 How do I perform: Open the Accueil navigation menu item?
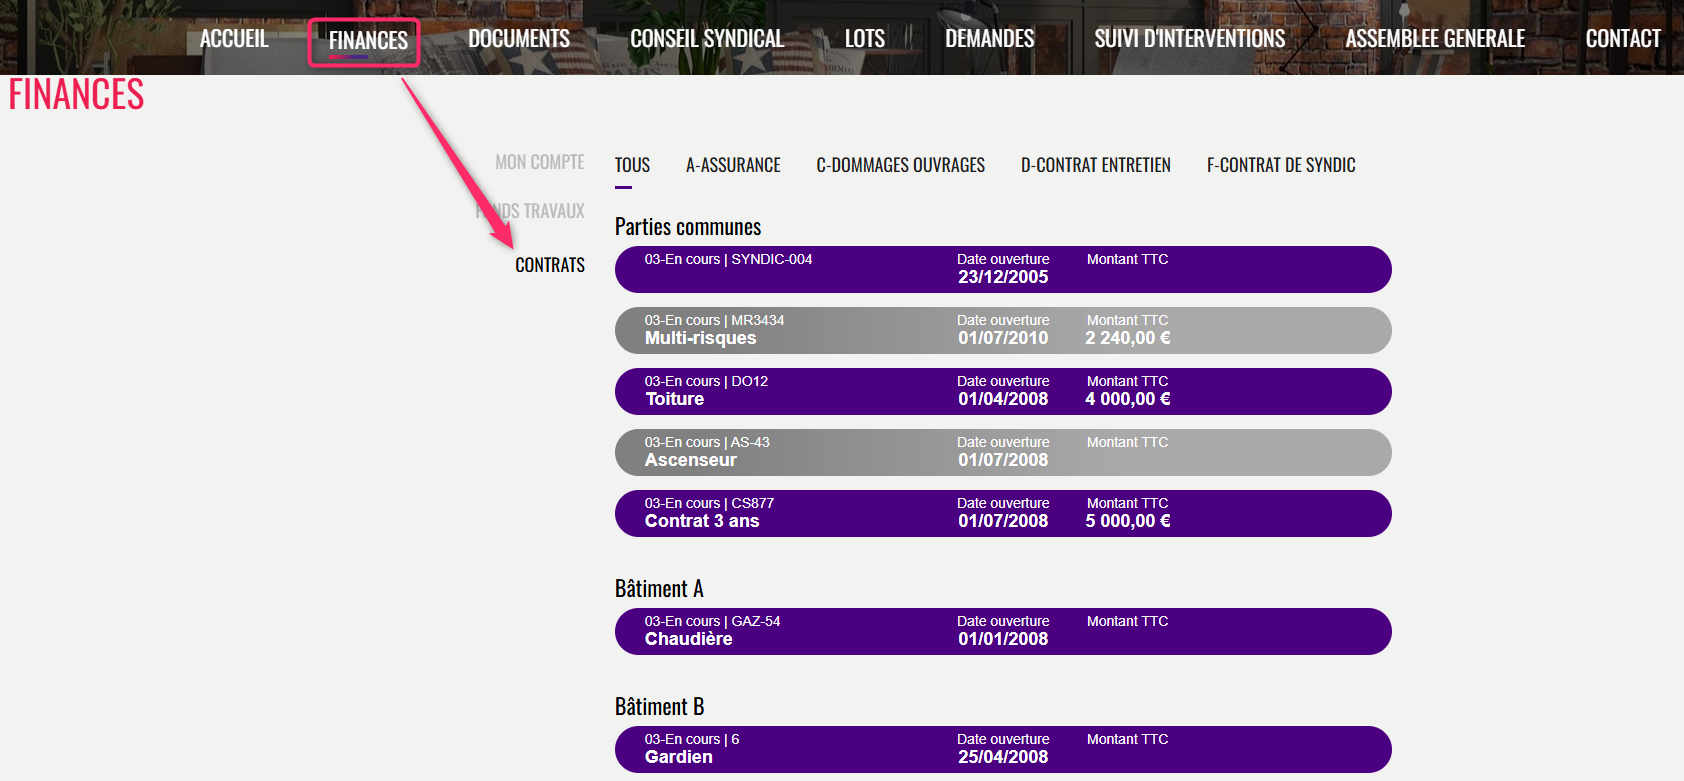click(234, 39)
